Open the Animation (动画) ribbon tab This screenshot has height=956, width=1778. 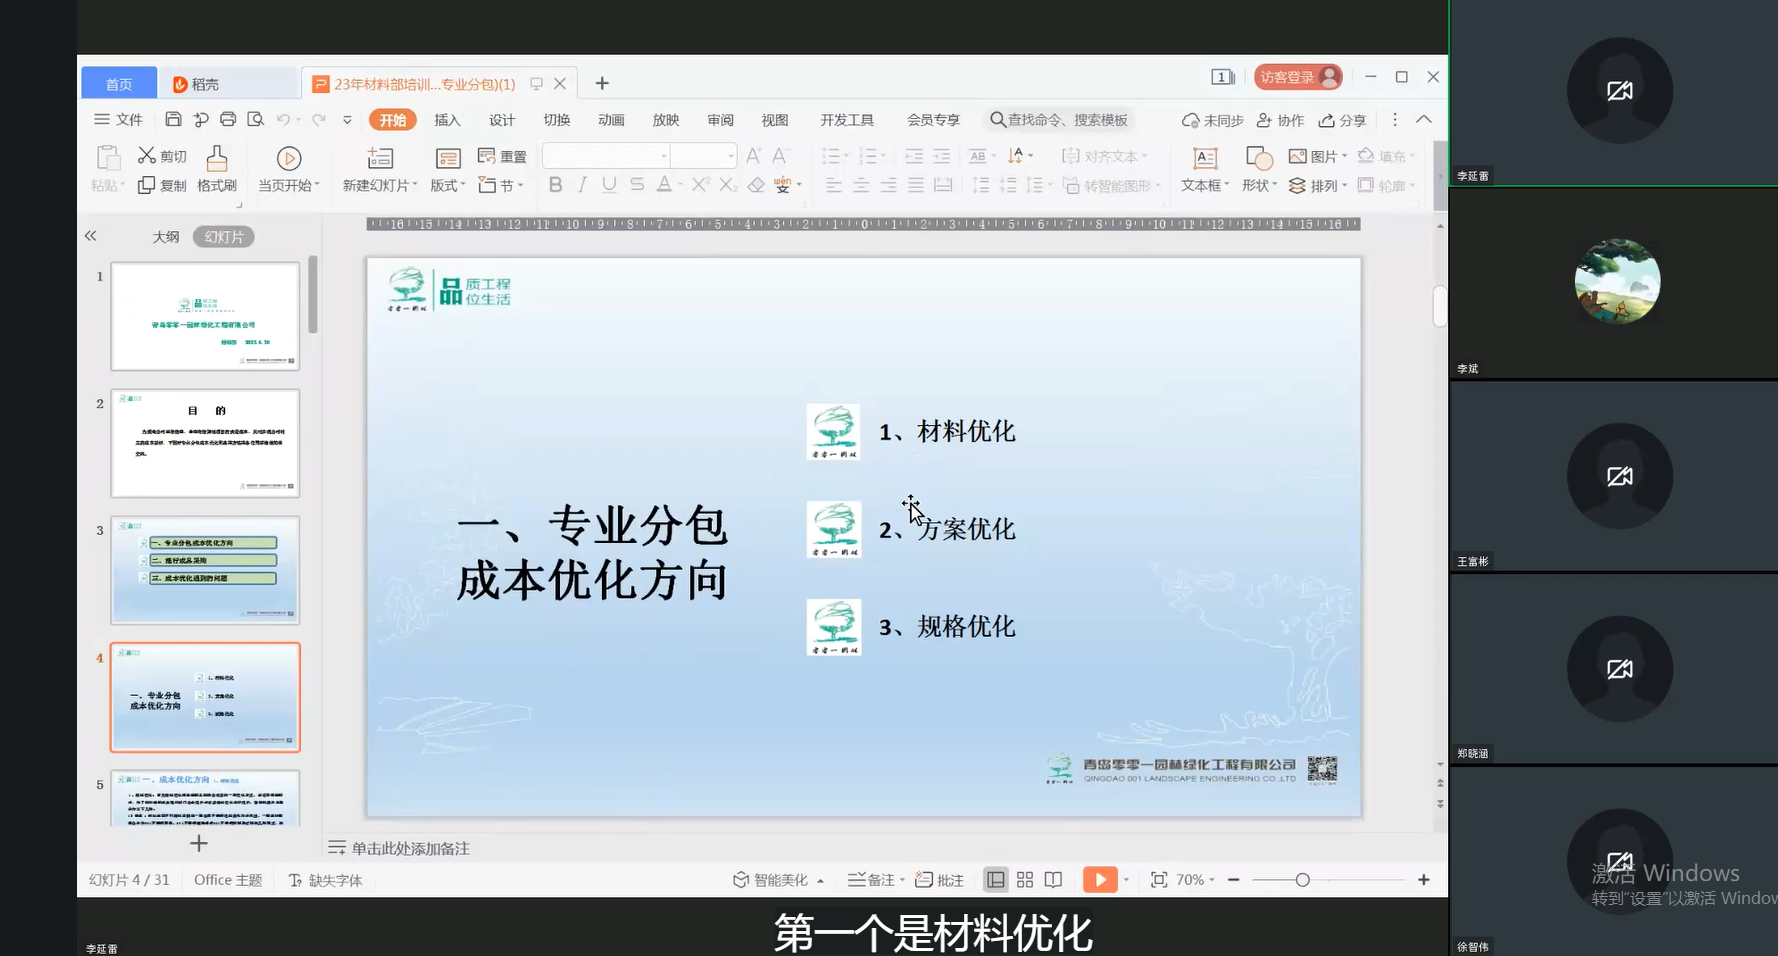[611, 120]
